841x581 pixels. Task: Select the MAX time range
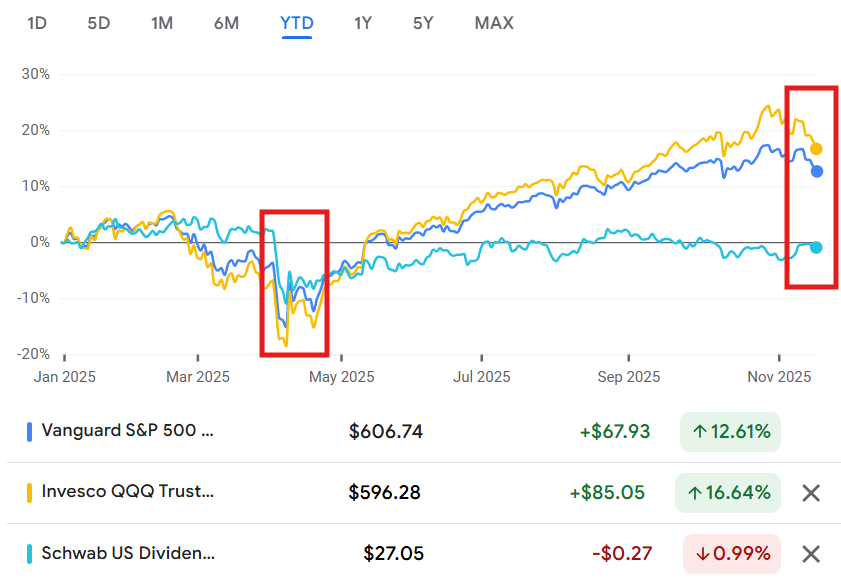pyautogui.click(x=494, y=22)
